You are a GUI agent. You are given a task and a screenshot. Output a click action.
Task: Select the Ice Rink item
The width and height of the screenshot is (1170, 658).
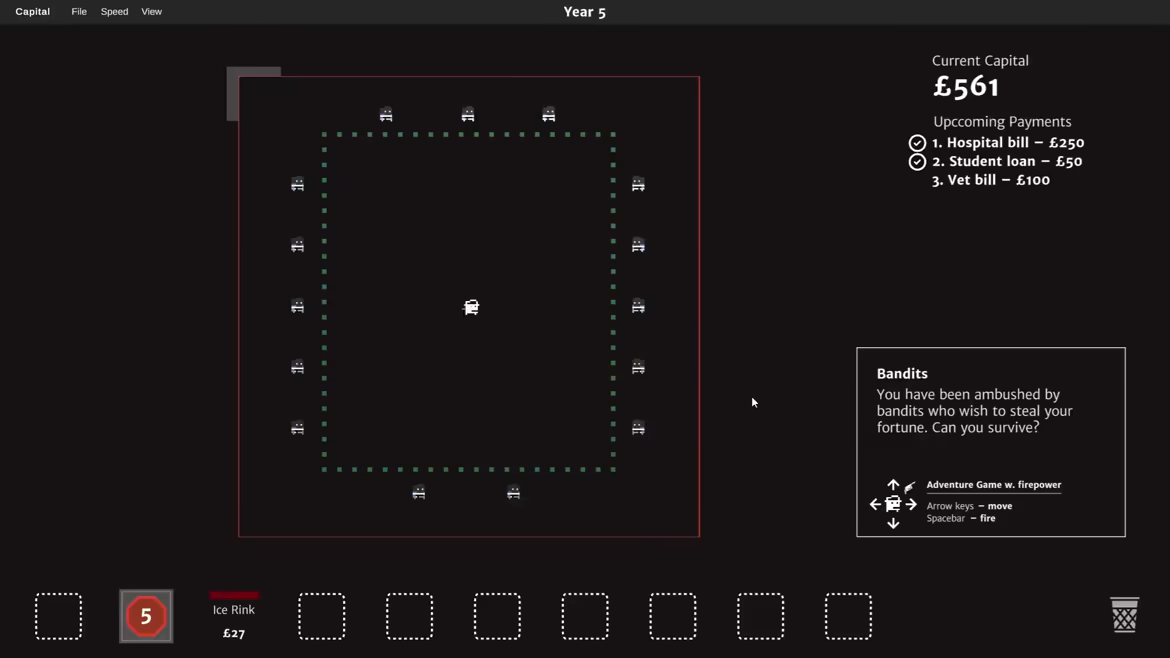click(234, 616)
